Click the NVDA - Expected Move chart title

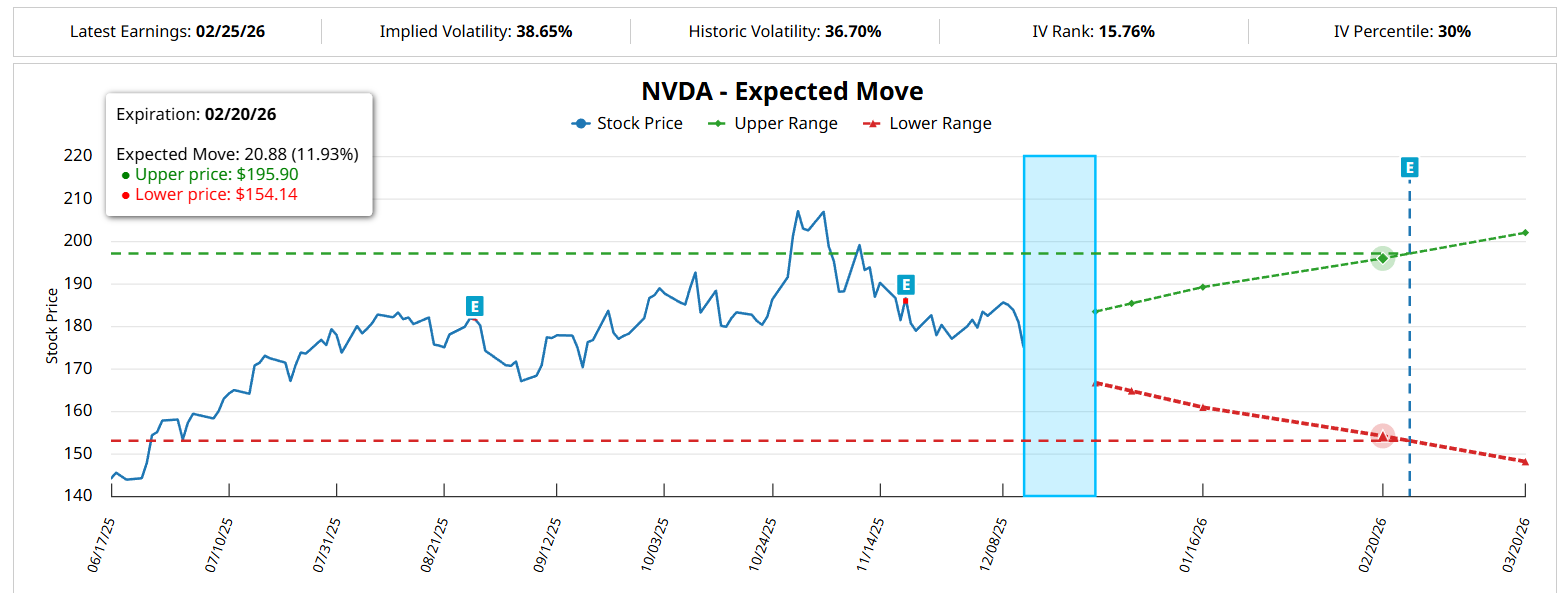point(782,92)
